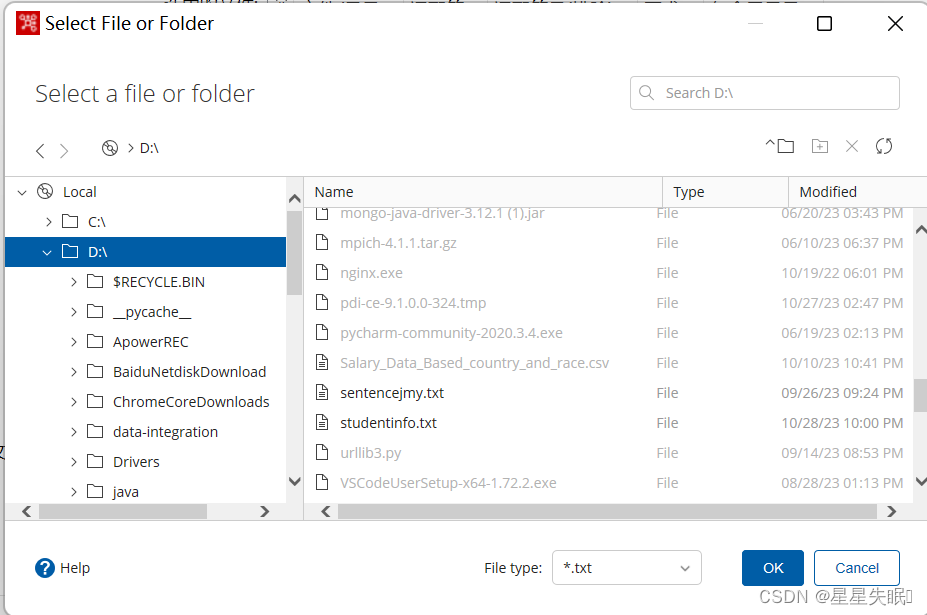Click the Search D:\ input field

[x=765, y=93]
